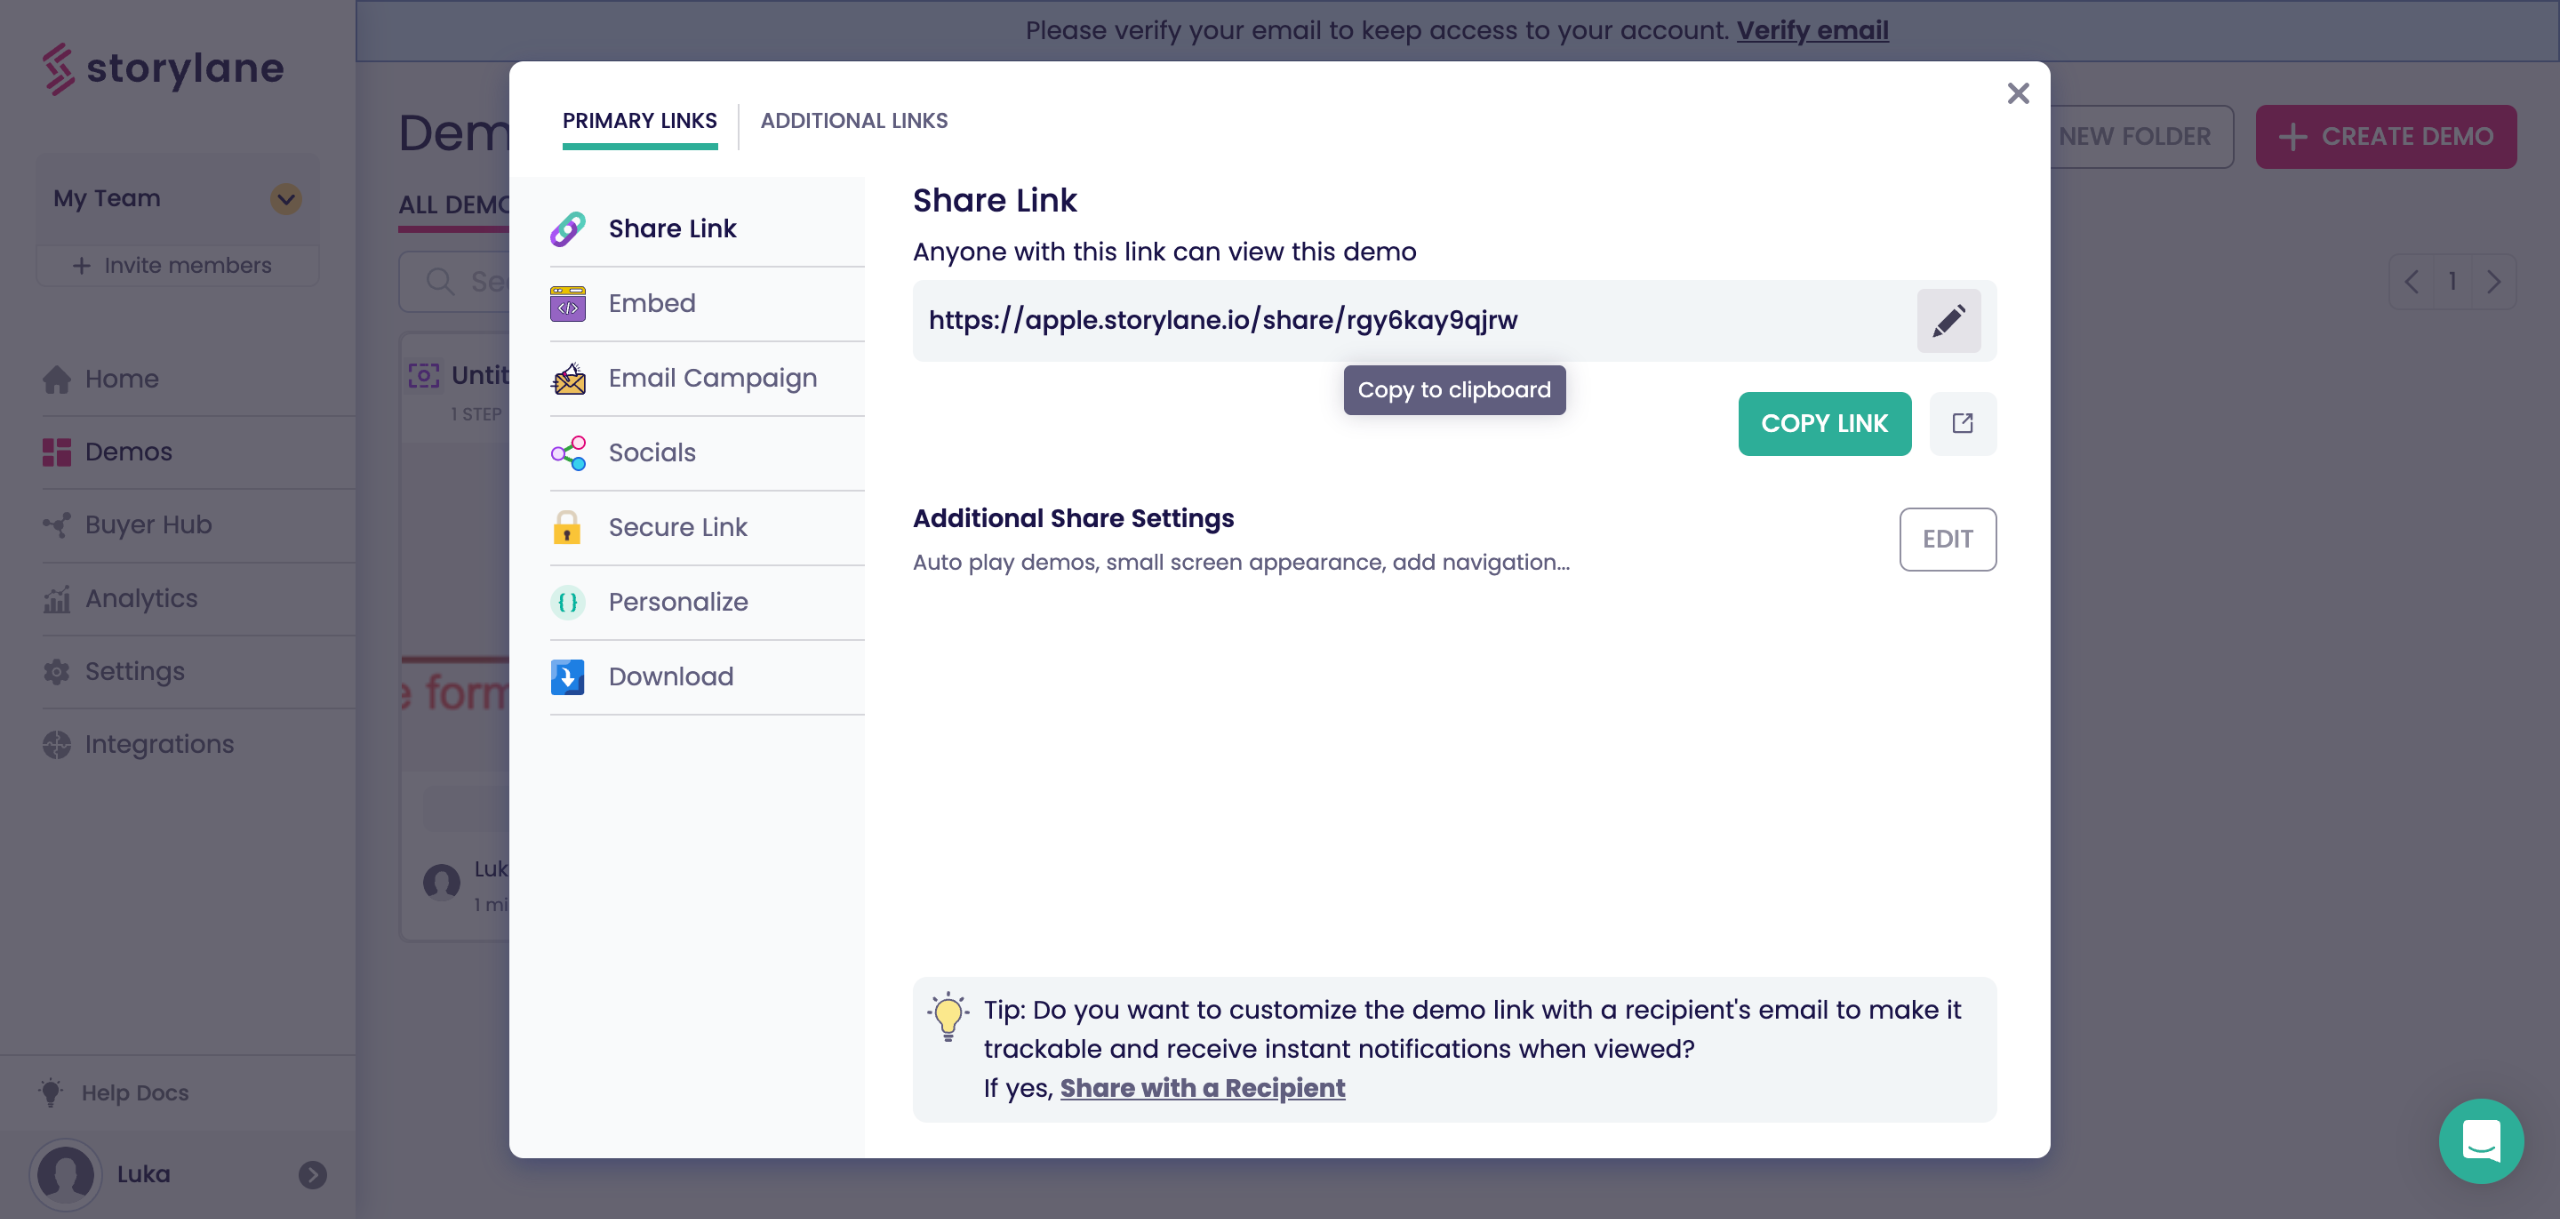This screenshot has height=1219, width=2560.
Task: Open the Email Campaign option
Action: point(712,378)
